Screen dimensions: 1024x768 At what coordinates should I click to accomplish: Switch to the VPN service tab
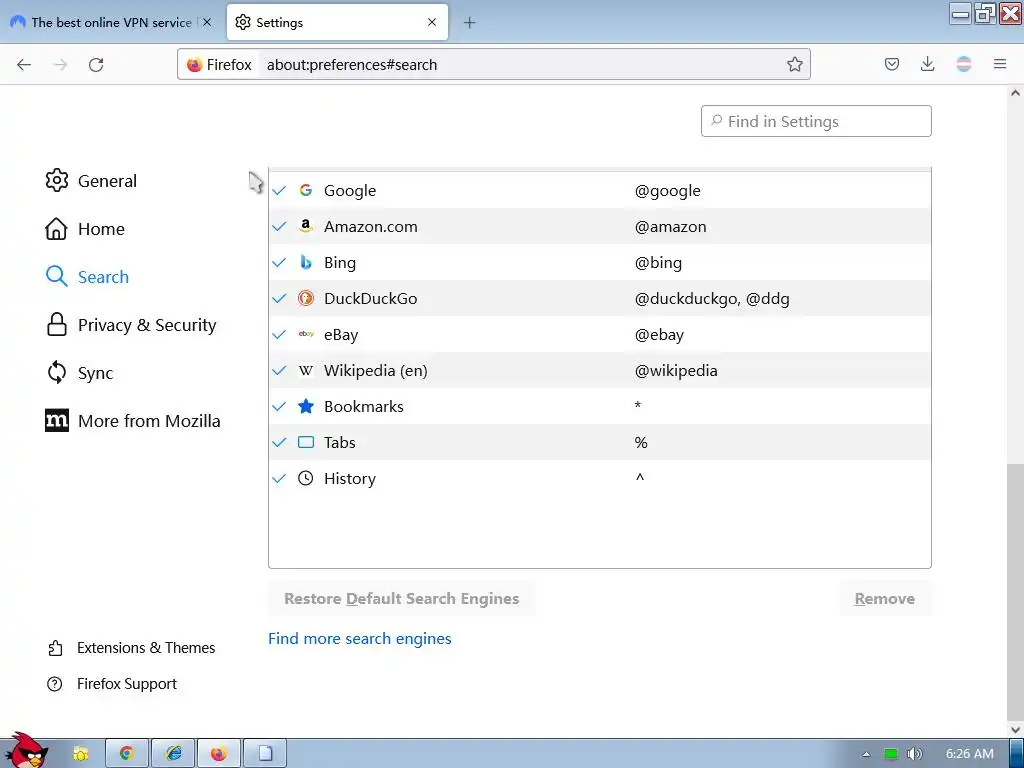tap(111, 22)
